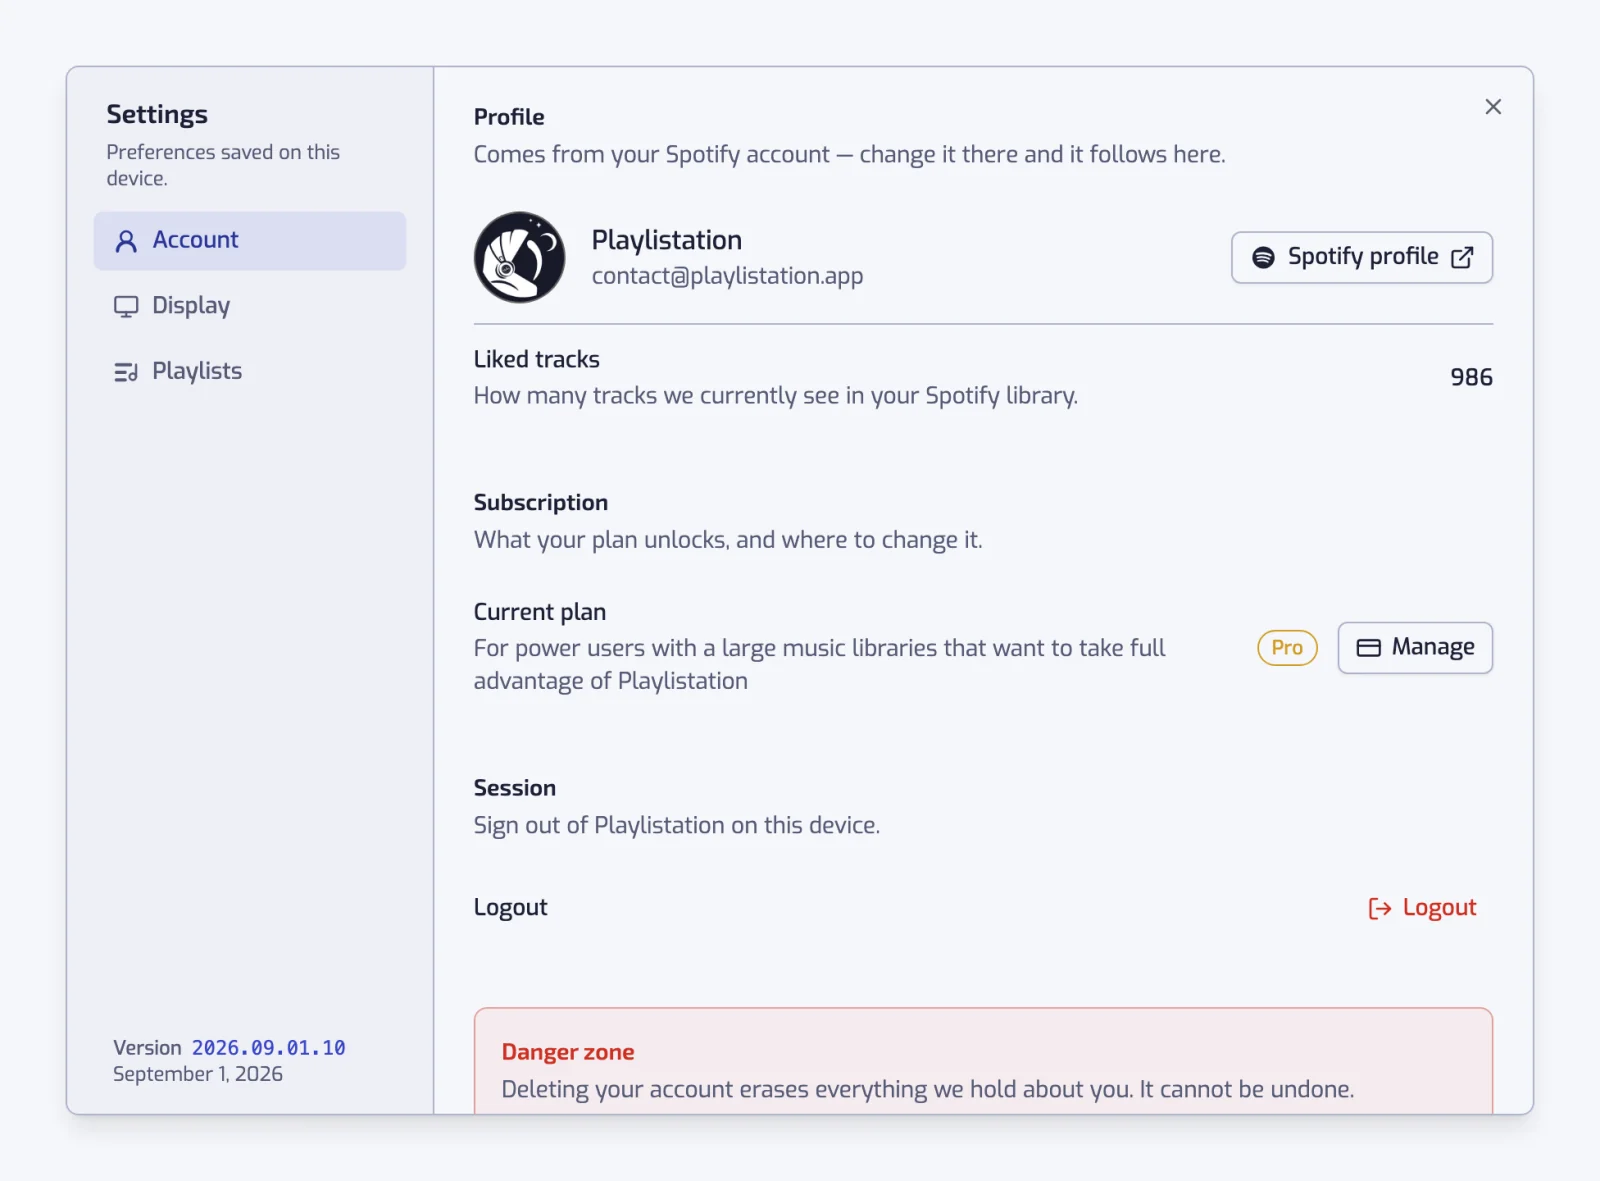The image size is (1600, 1181).
Task: Click the Account person icon
Action: coord(126,241)
